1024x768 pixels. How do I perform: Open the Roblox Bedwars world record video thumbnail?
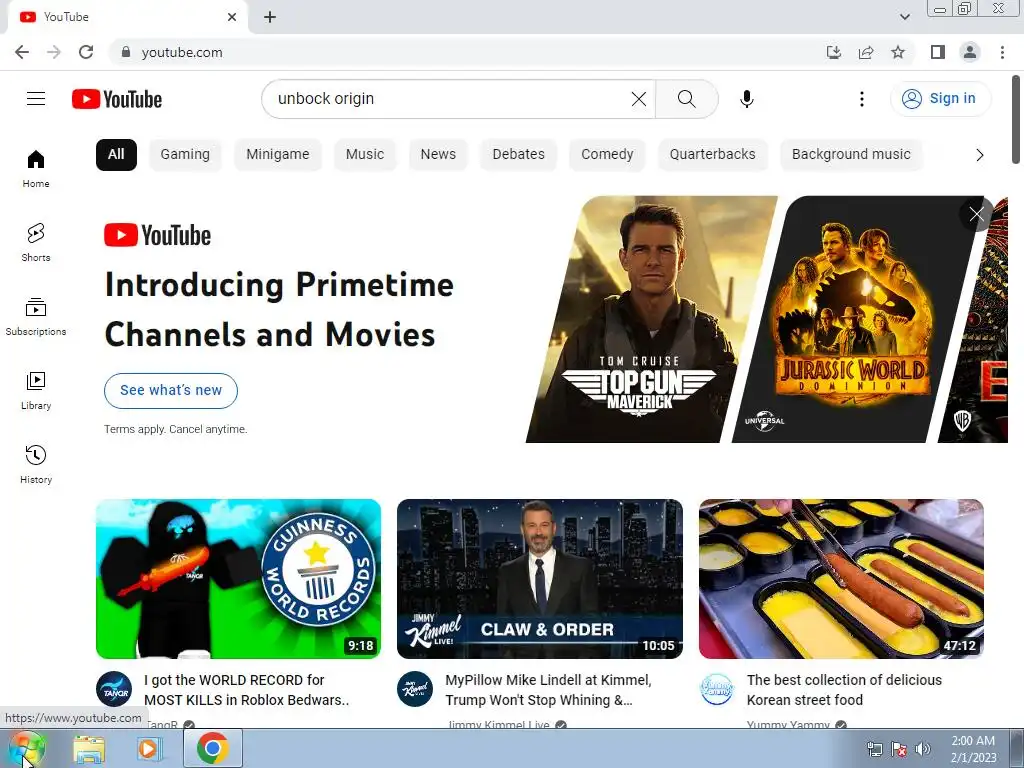(238, 579)
